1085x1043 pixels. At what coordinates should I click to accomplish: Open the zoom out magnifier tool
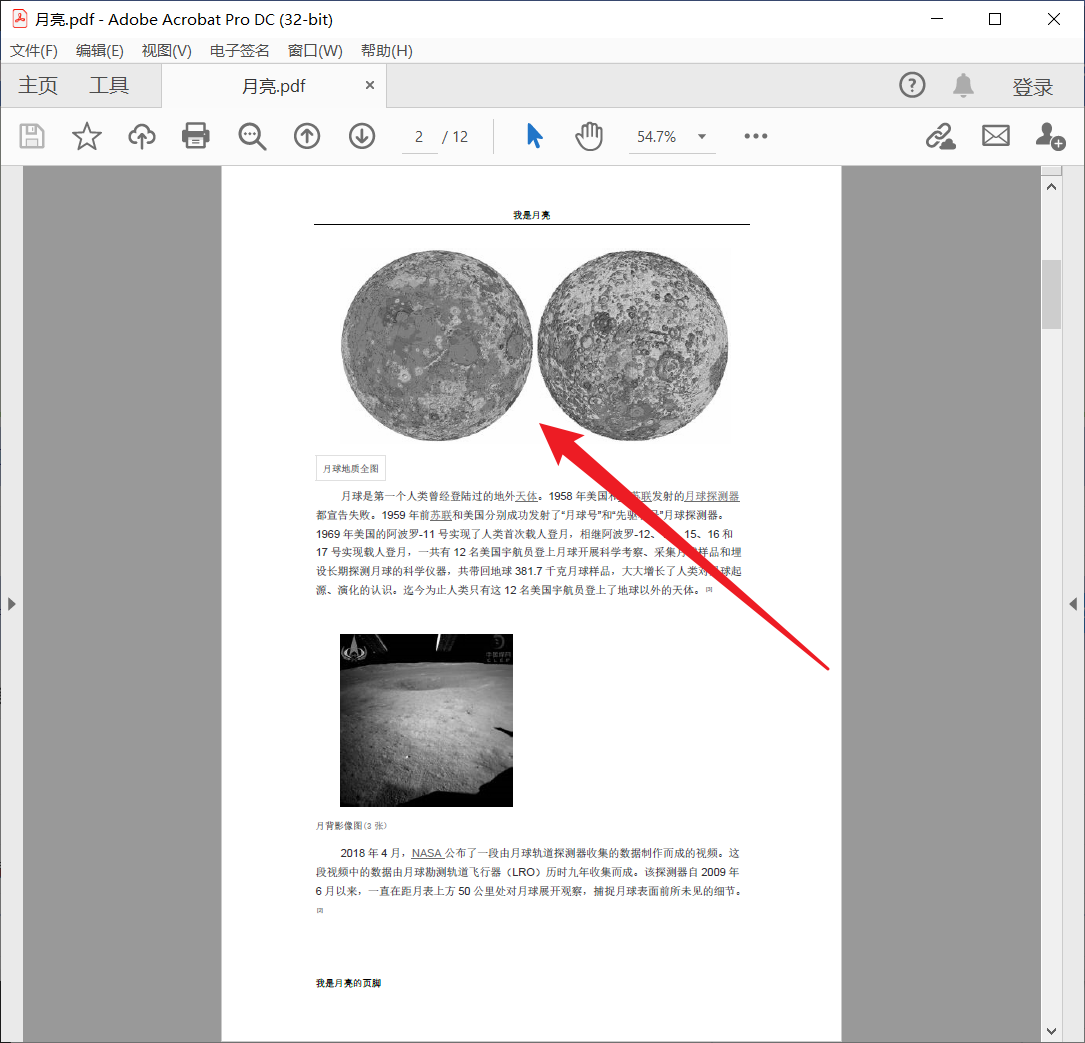[x=251, y=136]
